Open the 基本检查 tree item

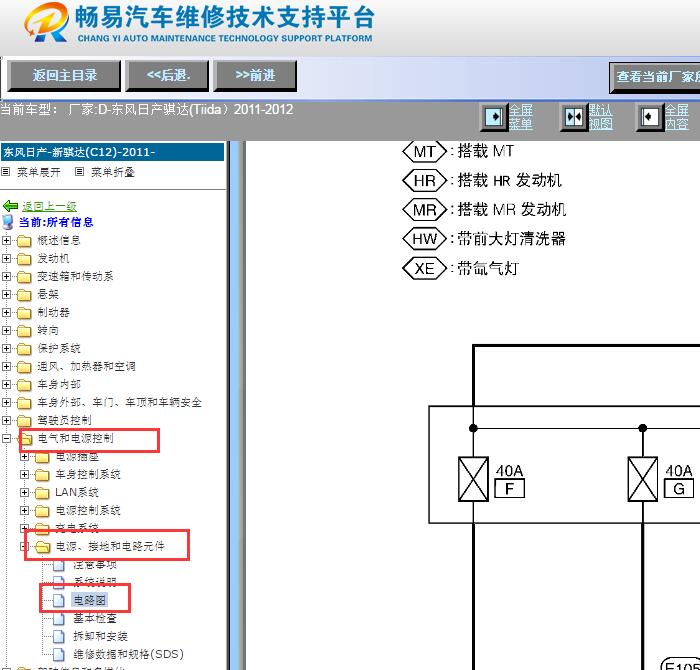point(95,618)
